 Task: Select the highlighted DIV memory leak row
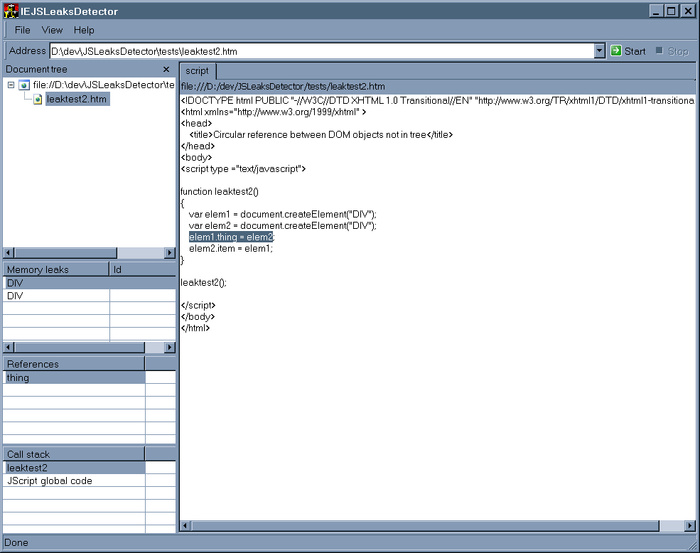pos(89,283)
